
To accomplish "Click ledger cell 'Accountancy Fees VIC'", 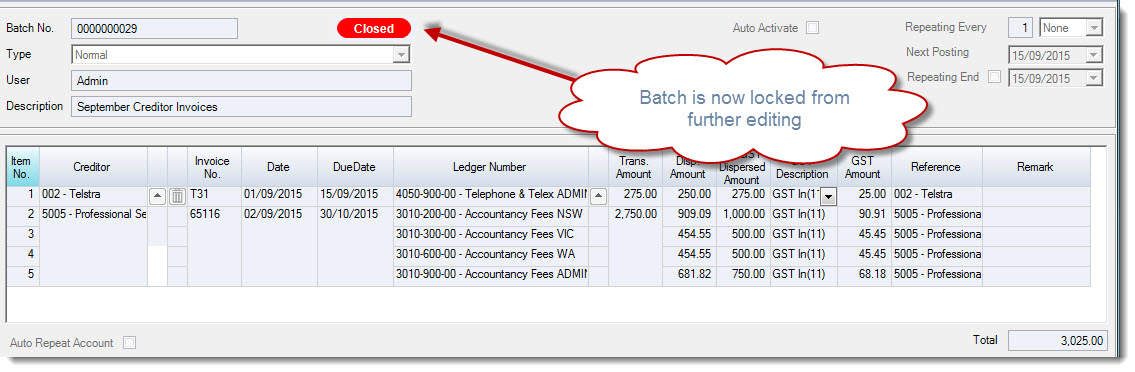I will (490, 235).
